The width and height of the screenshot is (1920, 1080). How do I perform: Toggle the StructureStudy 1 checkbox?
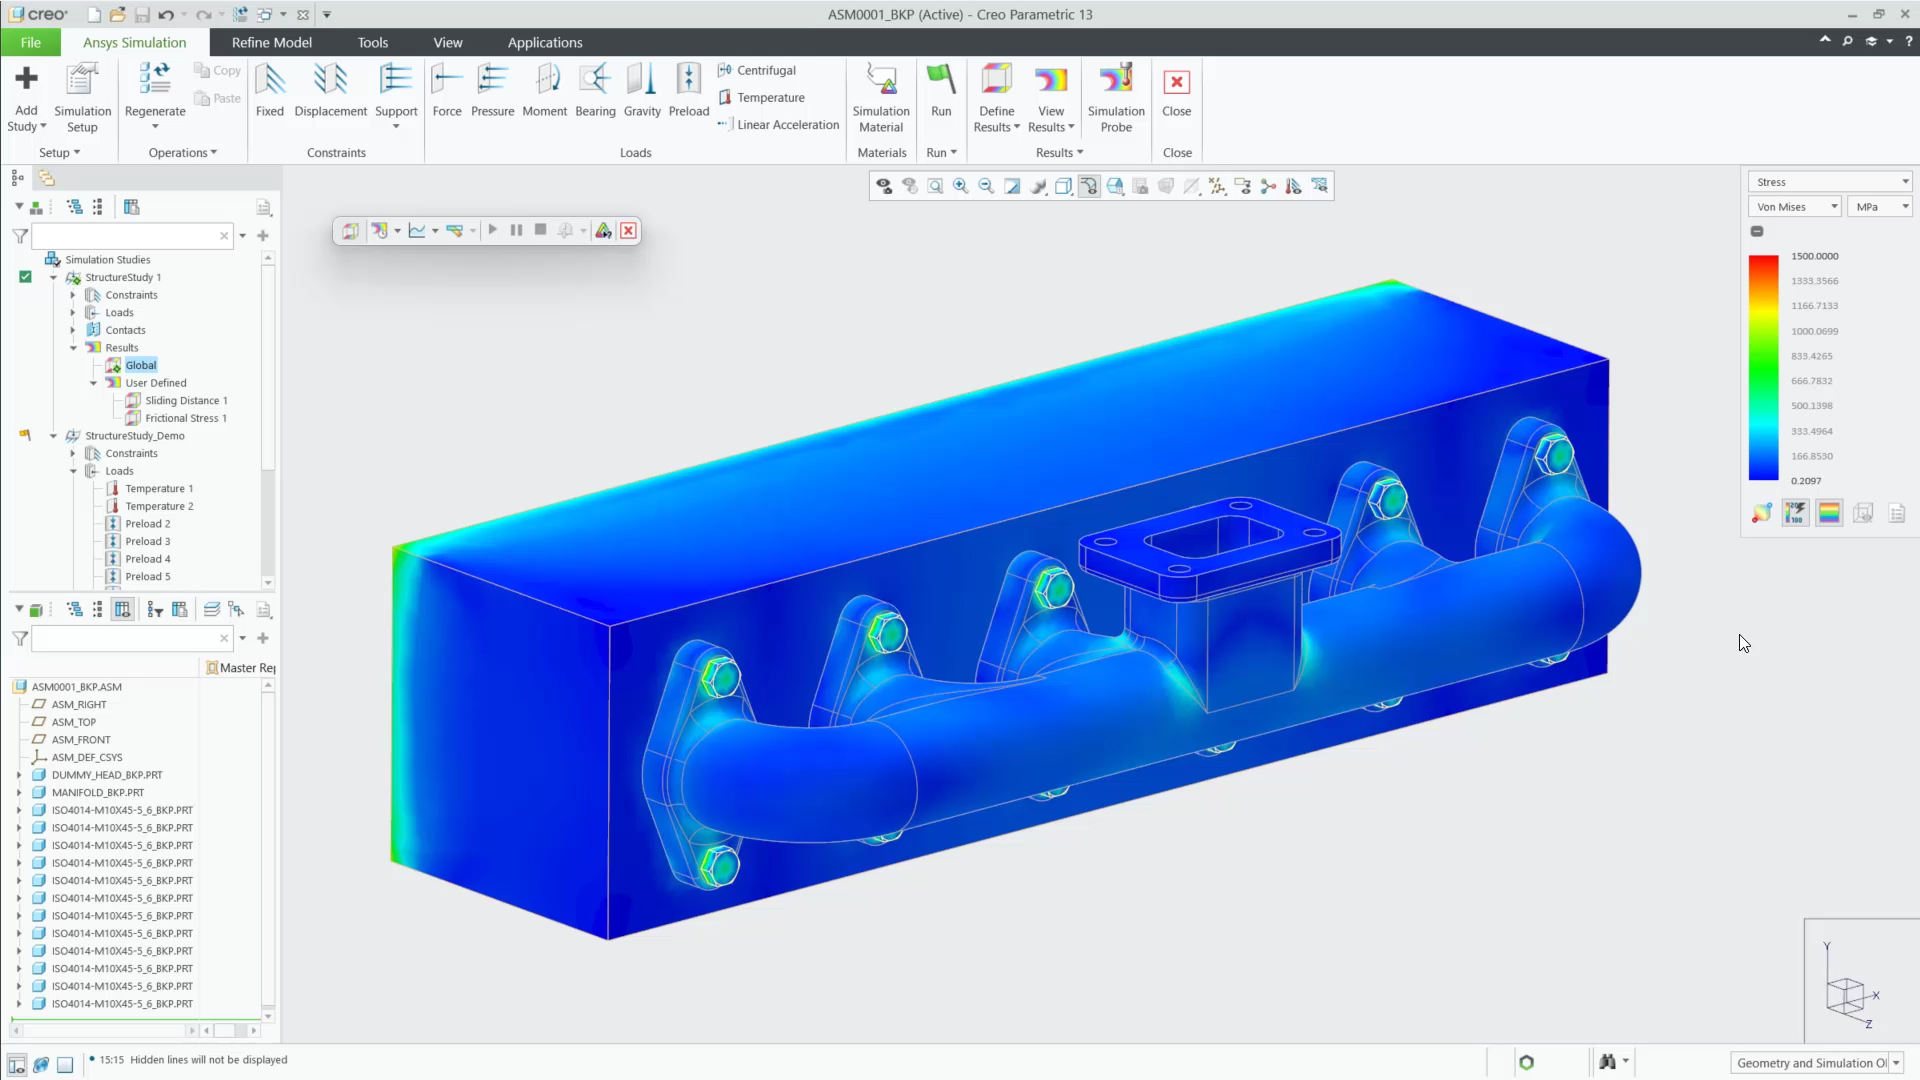coord(25,277)
